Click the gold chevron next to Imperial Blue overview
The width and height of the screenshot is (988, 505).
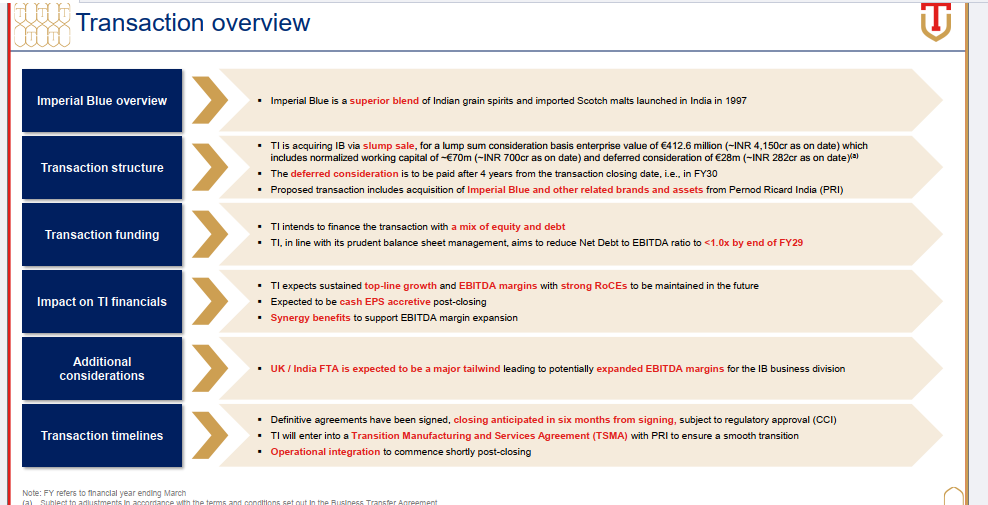click(208, 101)
